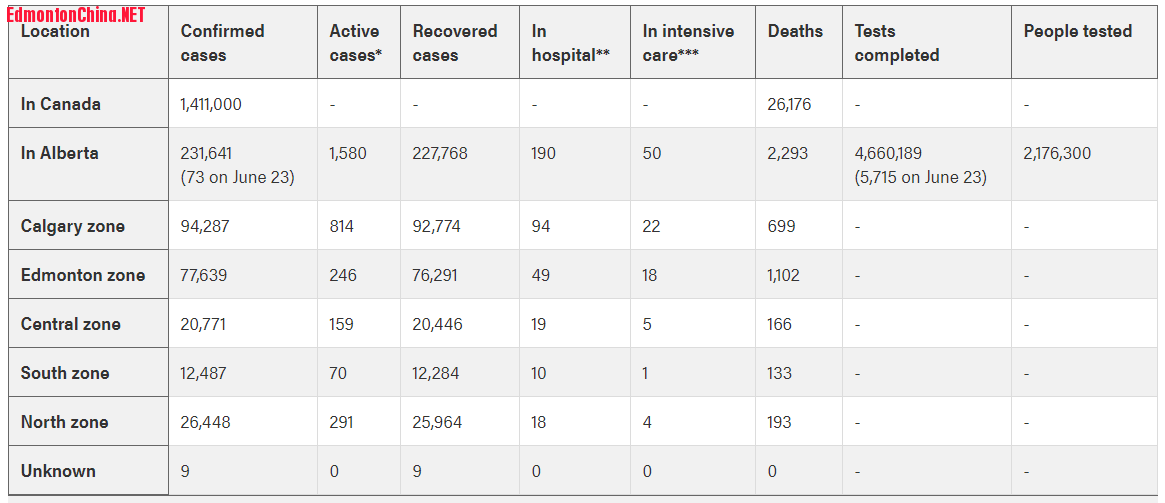This screenshot has width=1165, height=503.
Task: Click the North zone row label
Action: [x=65, y=422]
